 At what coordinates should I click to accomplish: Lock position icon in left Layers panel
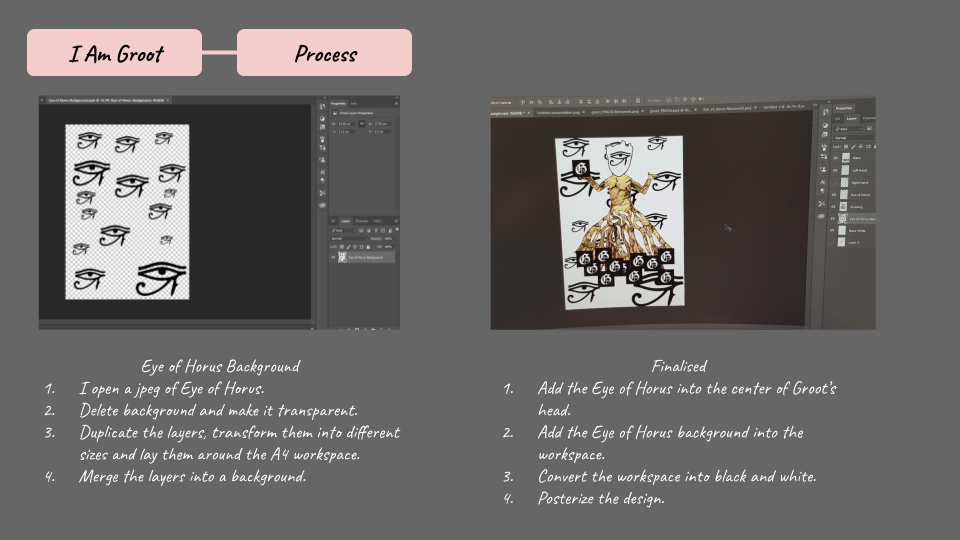pyautogui.click(x=355, y=247)
